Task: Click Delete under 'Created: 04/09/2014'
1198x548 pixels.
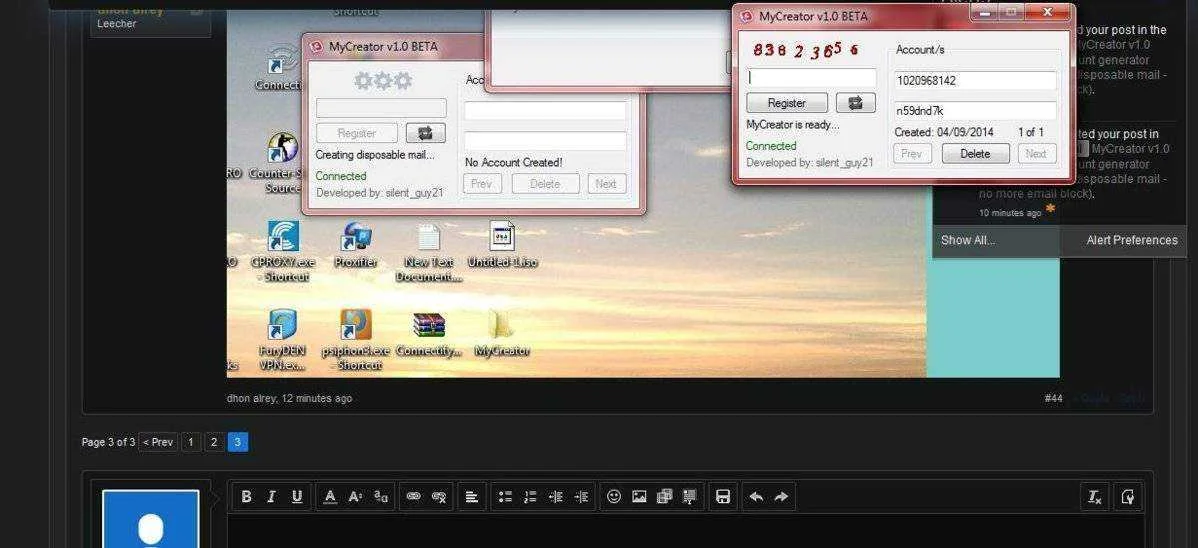Action: coord(975,154)
